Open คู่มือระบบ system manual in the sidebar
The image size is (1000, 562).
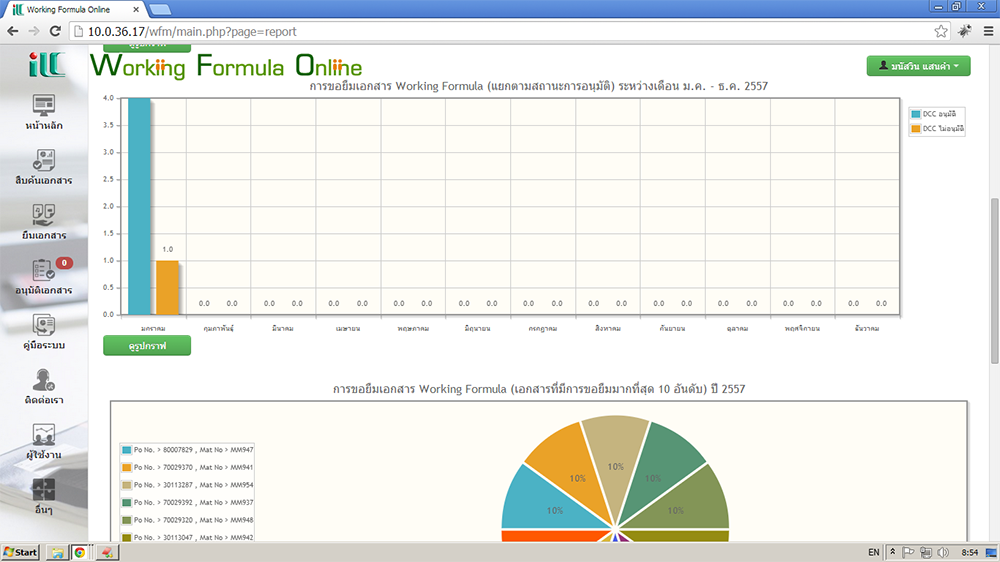(43, 332)
